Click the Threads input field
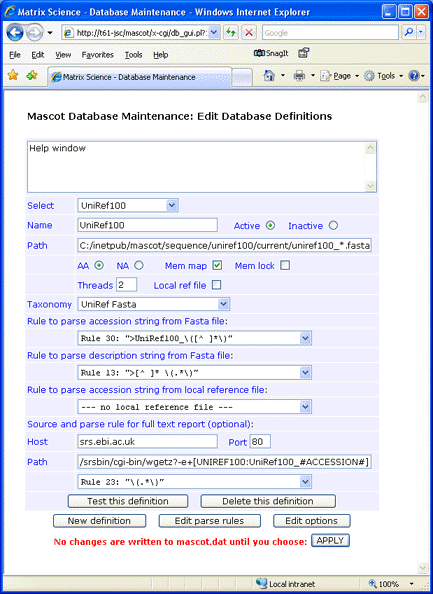Image resolution: width=433 pixels, height=594 pixels. [127, 285]
